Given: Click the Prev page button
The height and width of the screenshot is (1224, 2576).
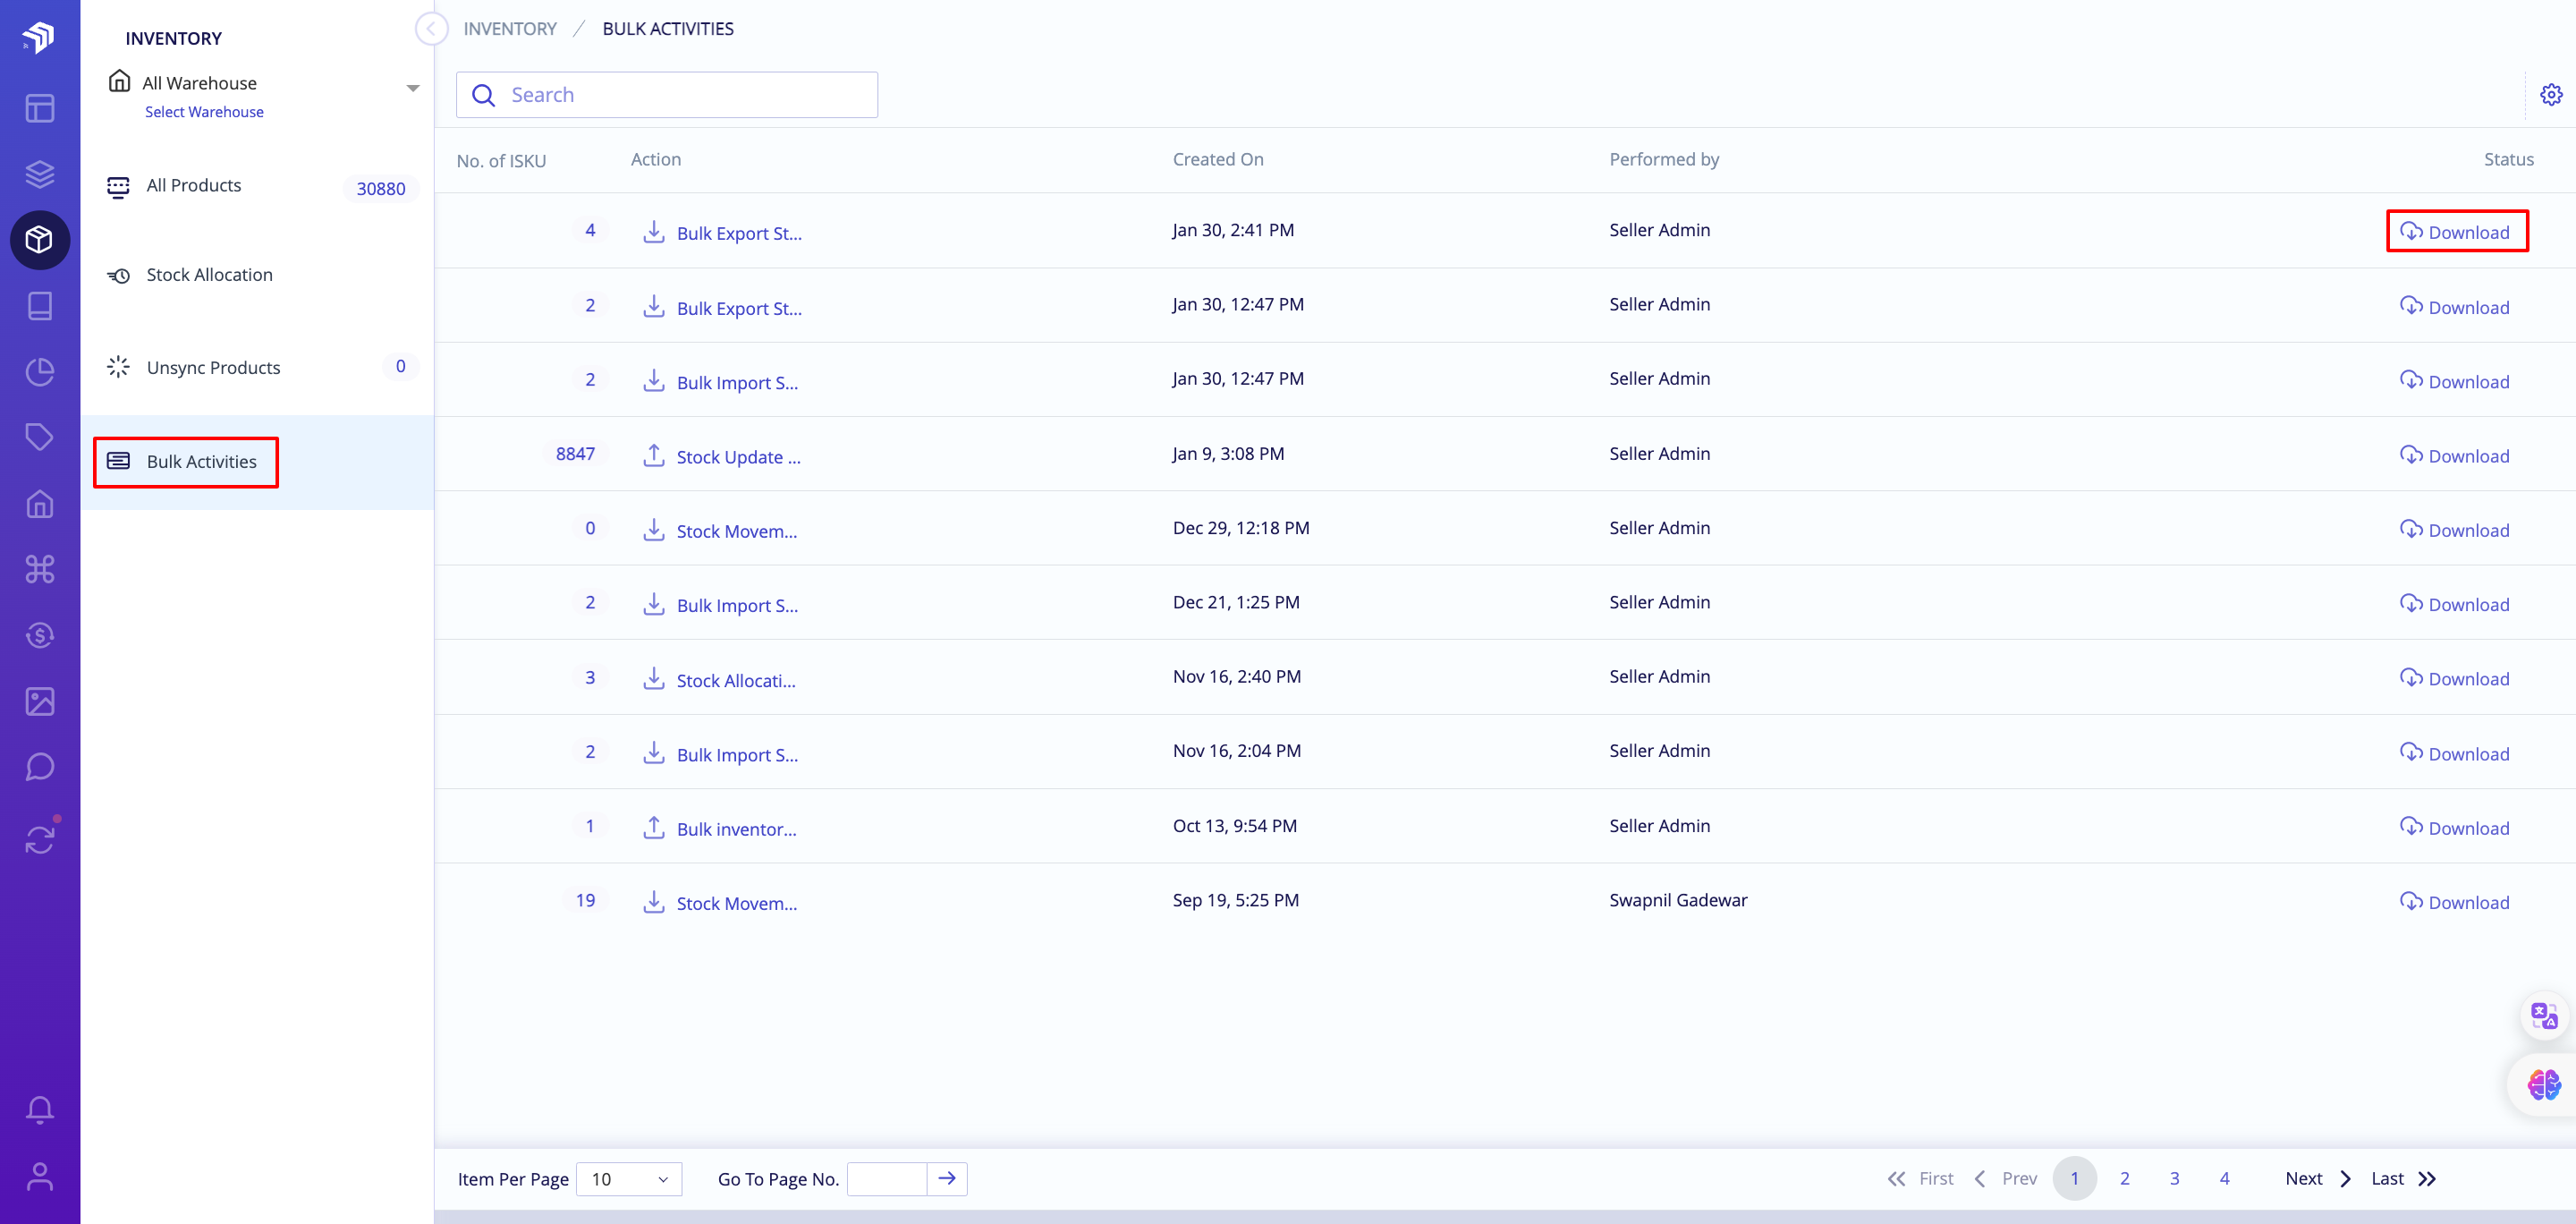Looking at the screenshot, I should coord(2005,1178).
